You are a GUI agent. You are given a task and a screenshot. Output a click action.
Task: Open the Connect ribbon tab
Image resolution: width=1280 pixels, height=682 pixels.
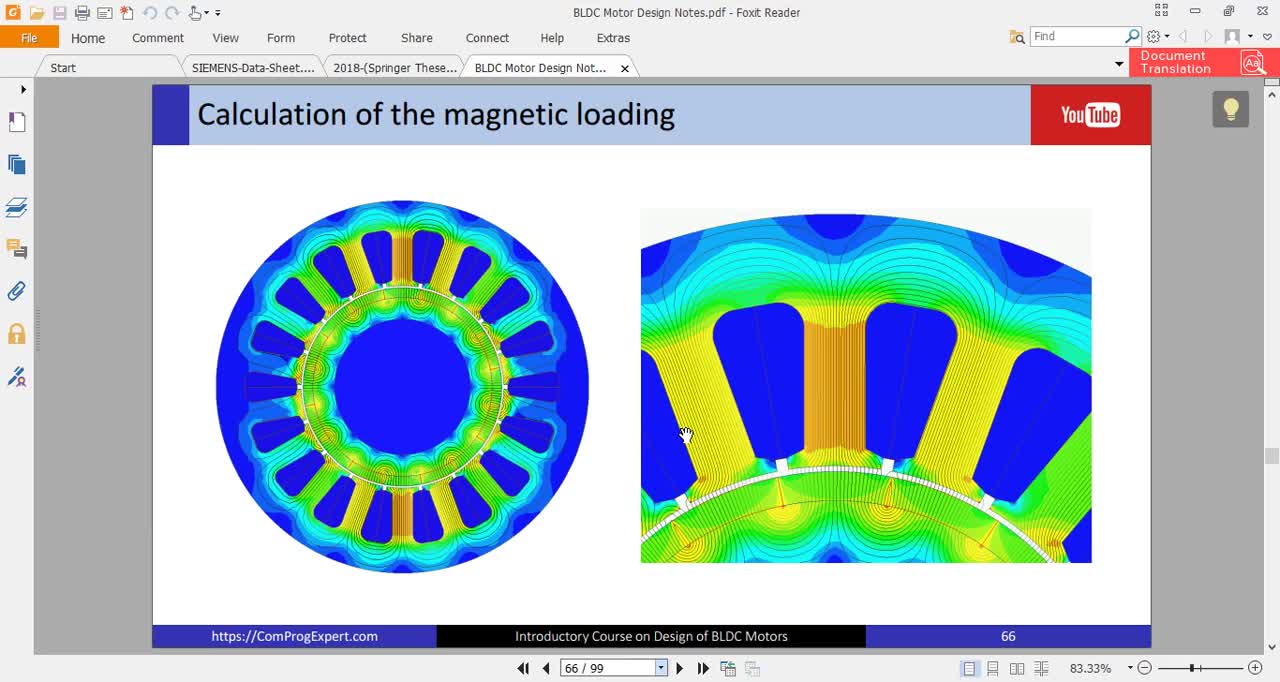point(488,38)
